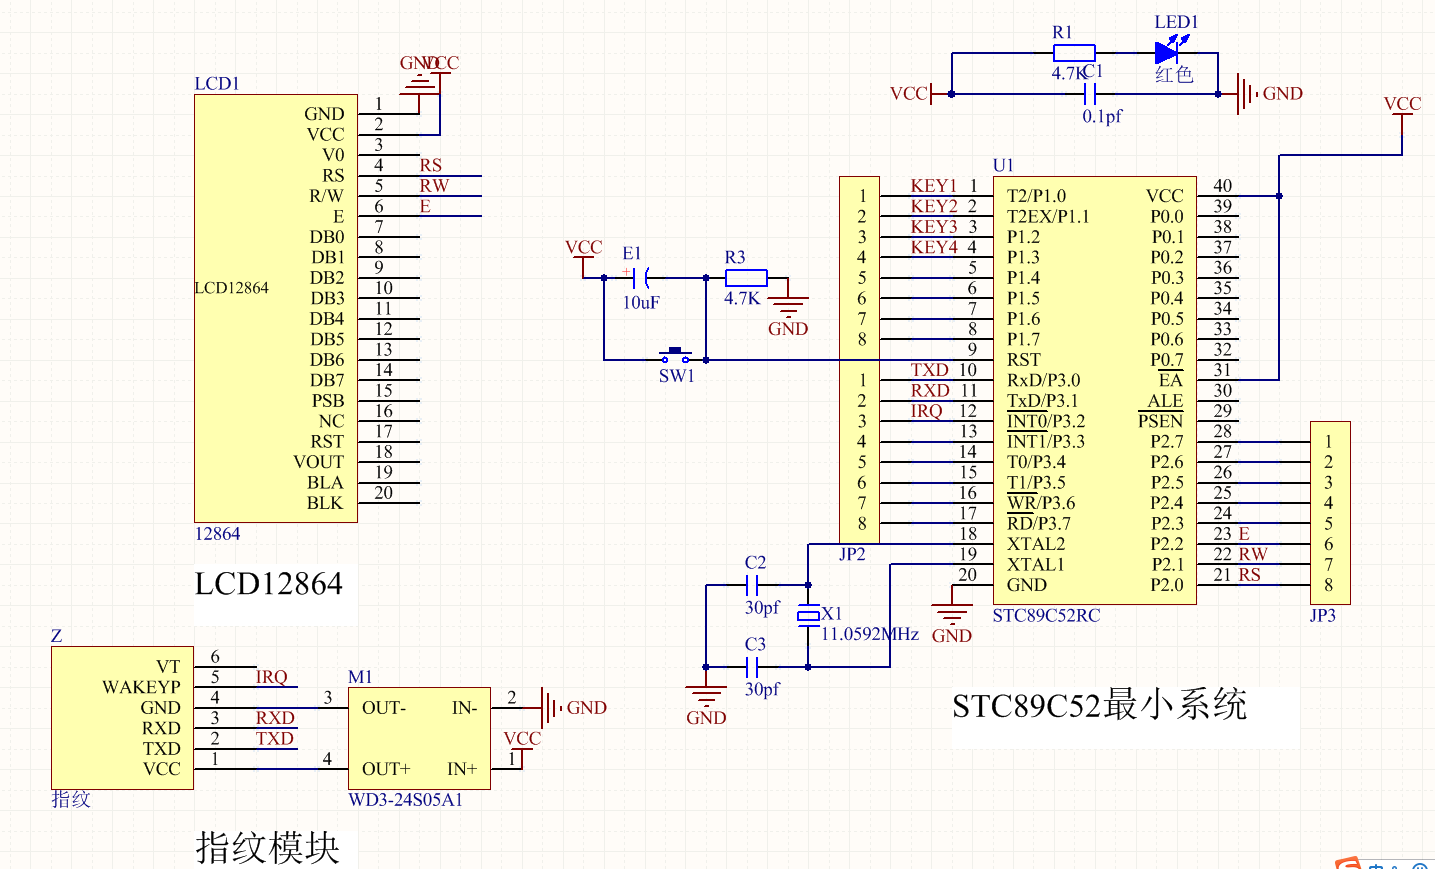
Task: Select the STC89C52最小系统 title text
Action: click(1100, 705)
